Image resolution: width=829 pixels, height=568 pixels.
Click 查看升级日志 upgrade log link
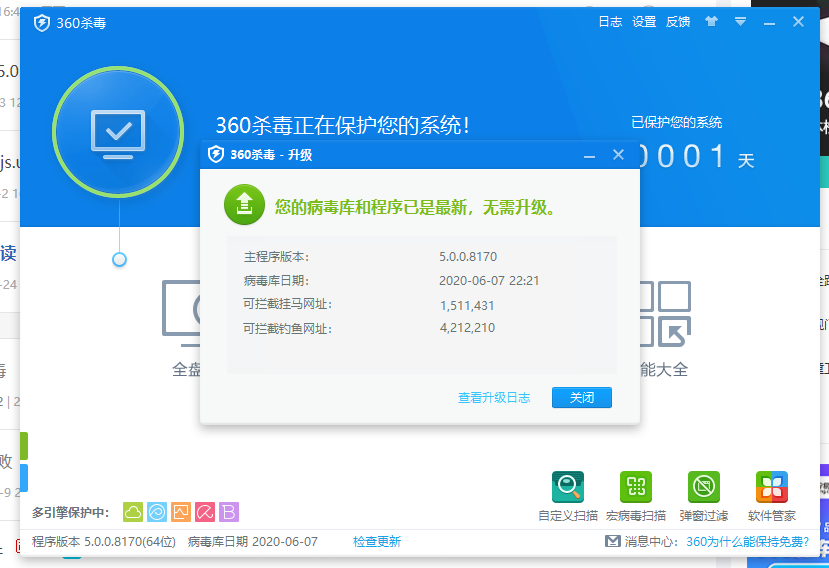pos(494,398)
